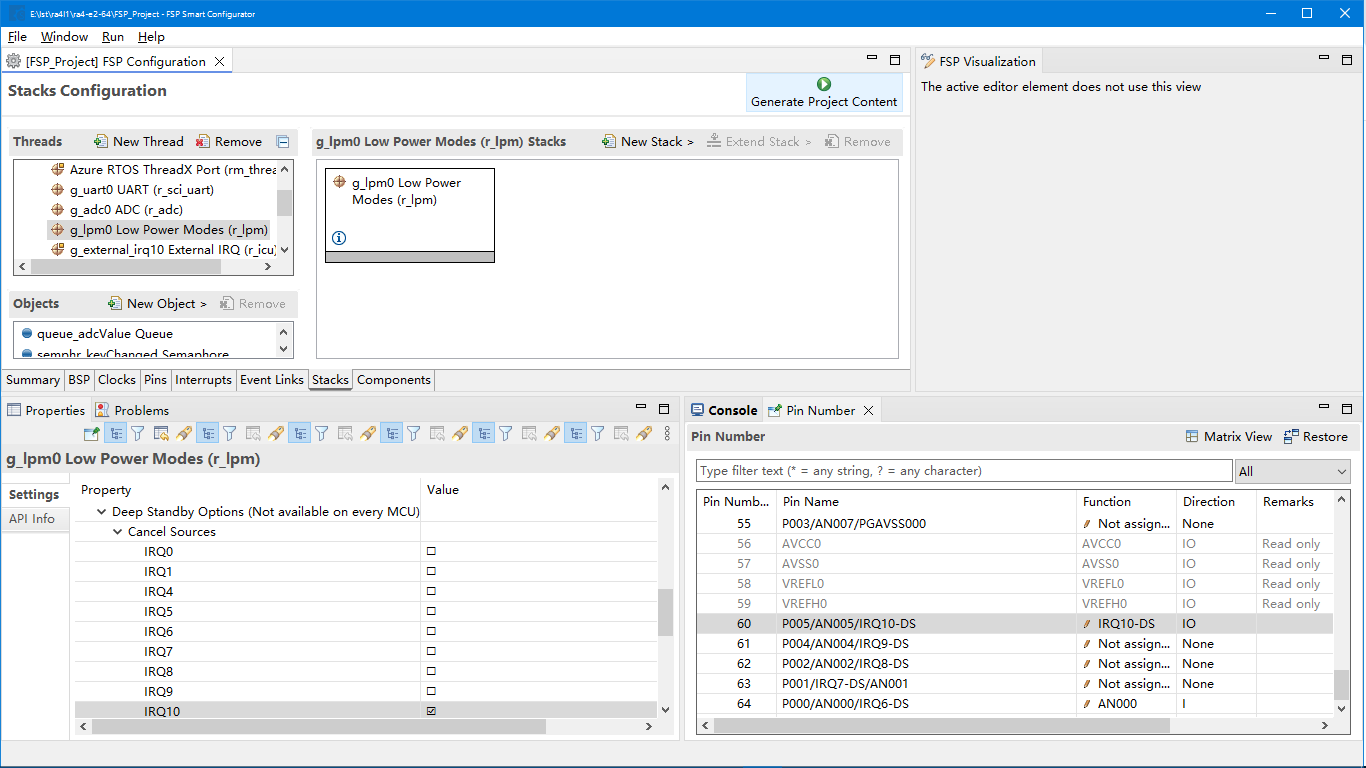Add a New Thread
The width and height of the screenshot is (1366, 768).
(139, 142)
